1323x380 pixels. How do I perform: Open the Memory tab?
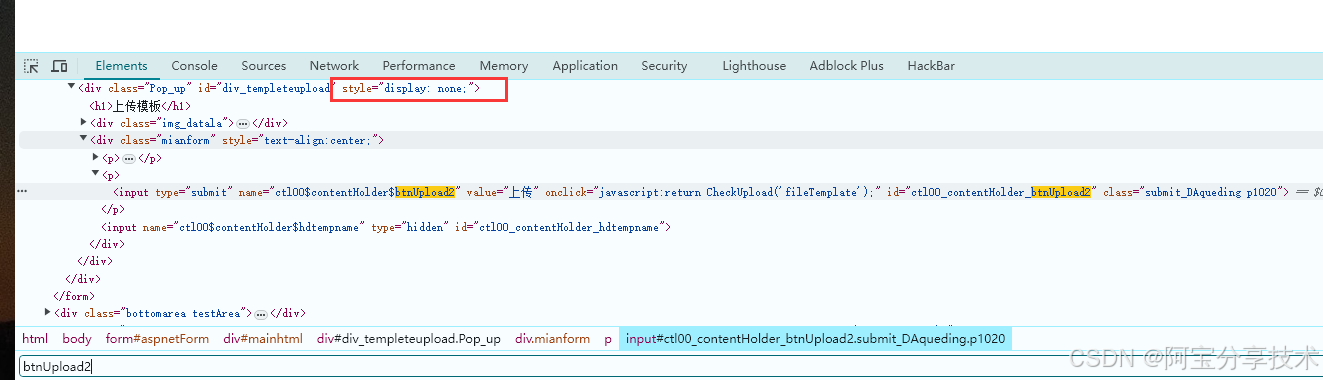click(503, 66)
